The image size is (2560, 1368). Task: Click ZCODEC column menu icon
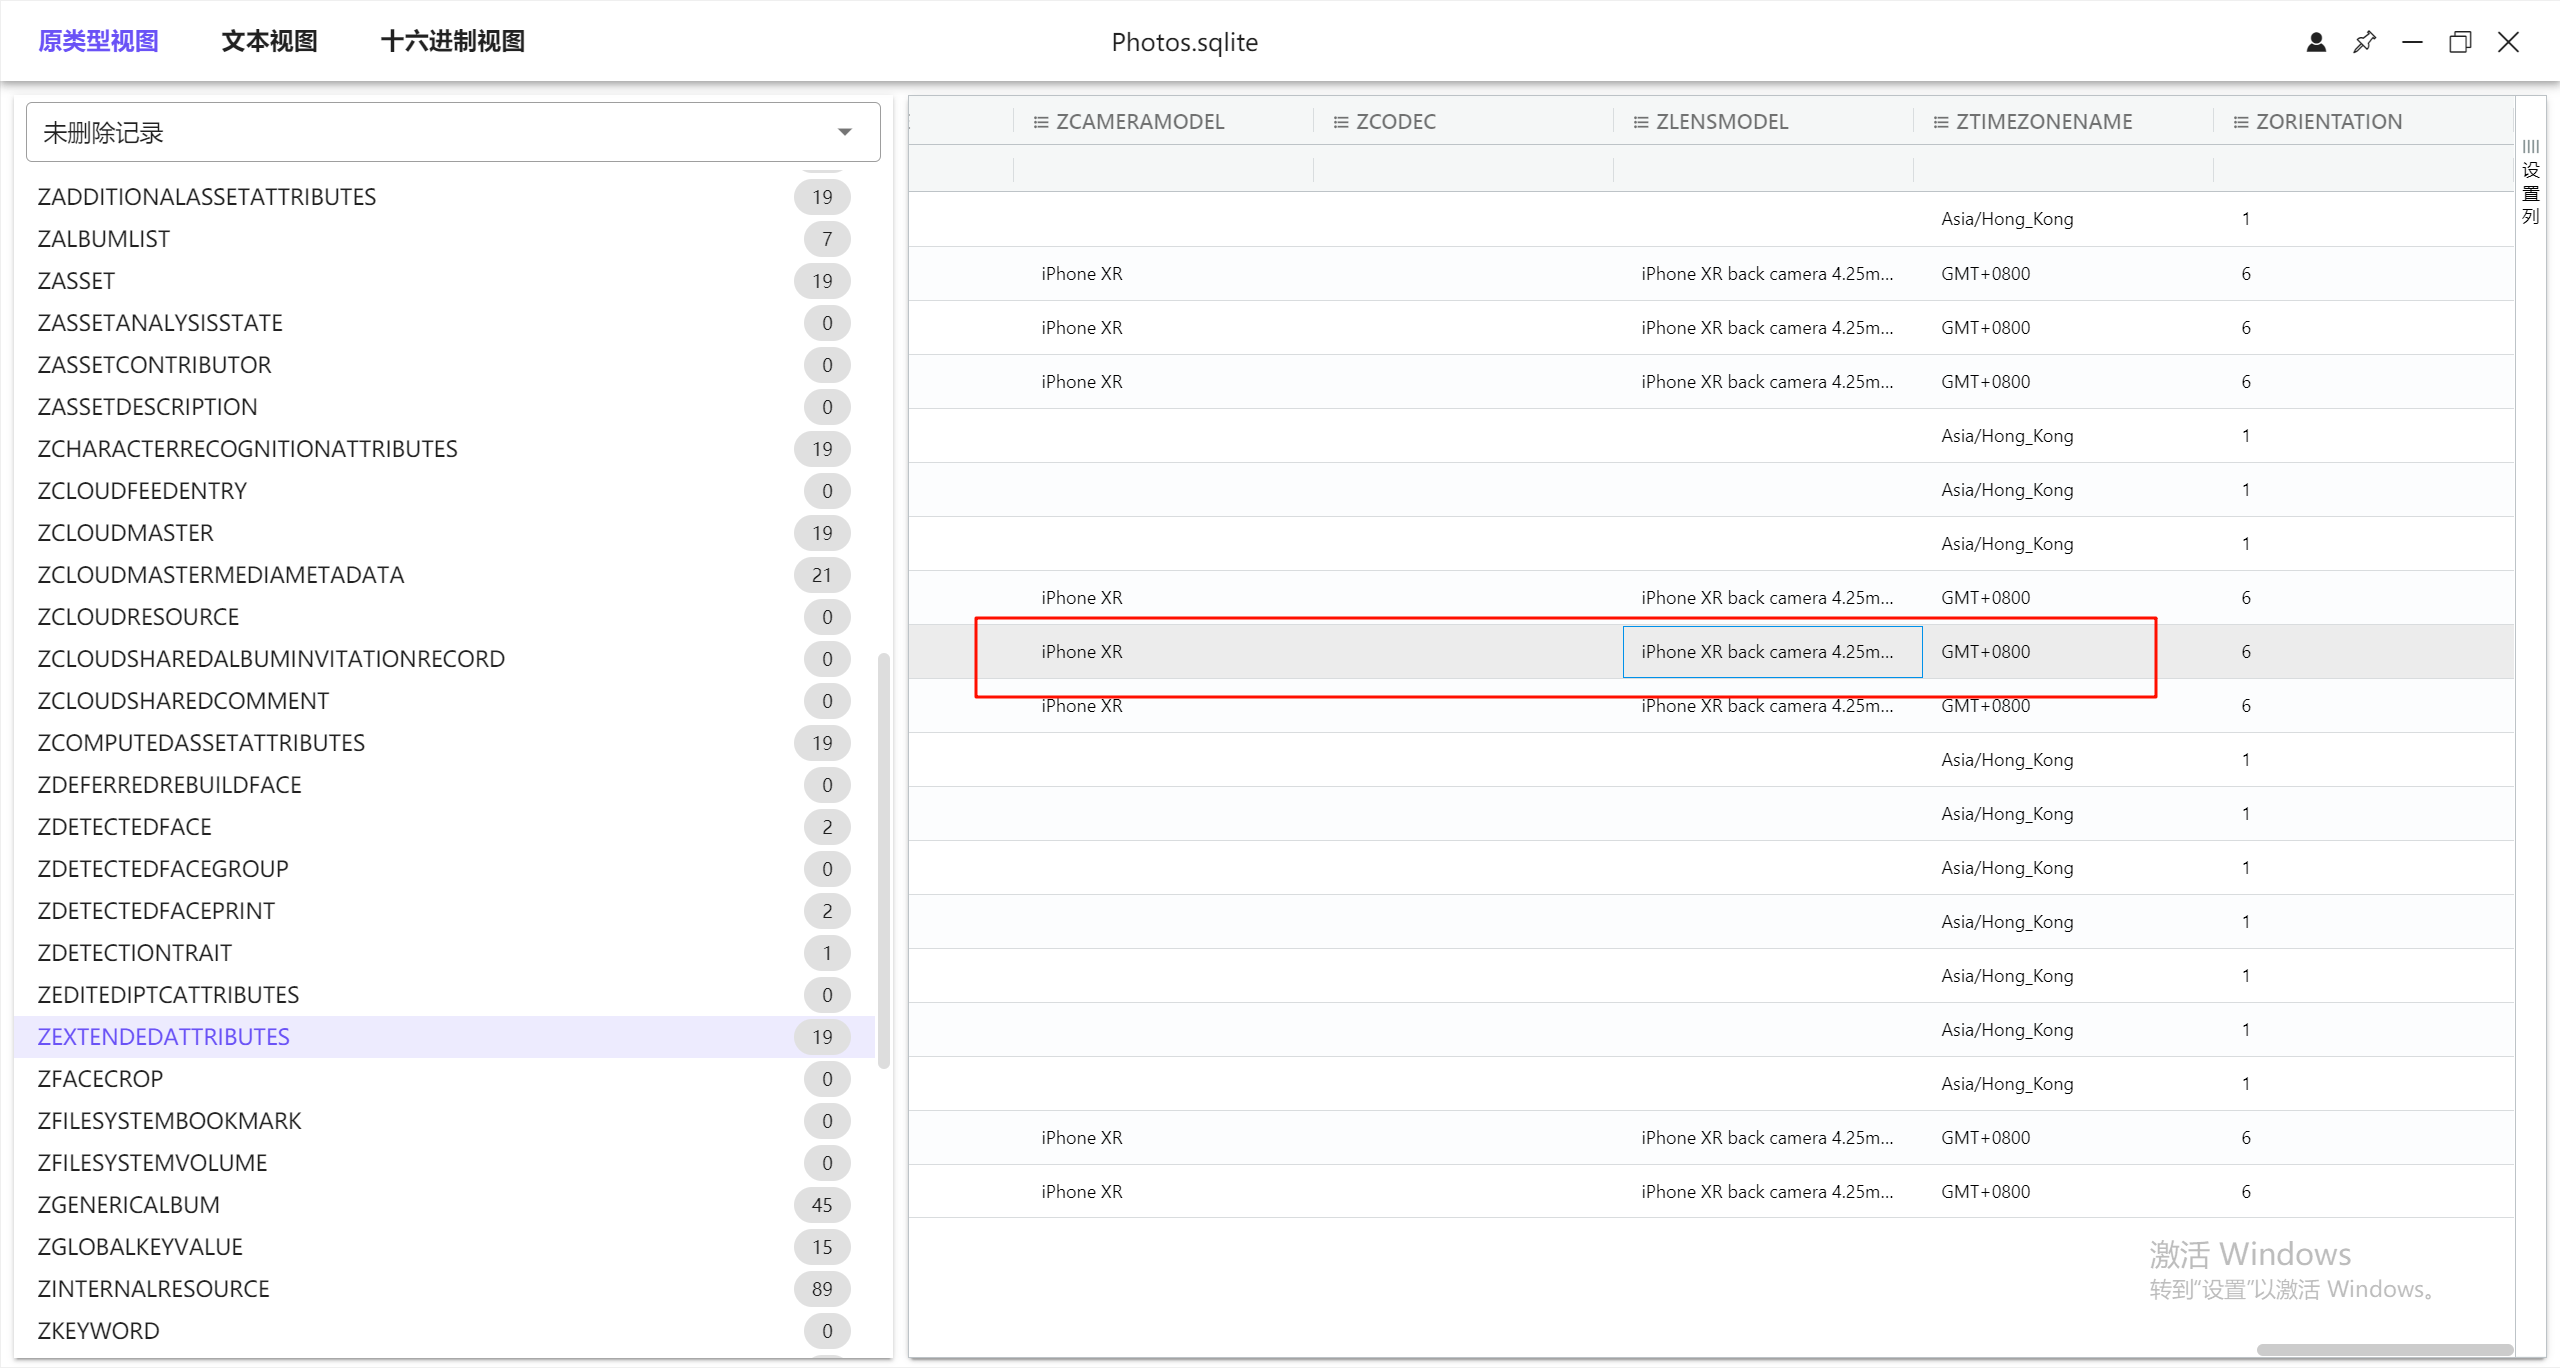point(1340,122)
